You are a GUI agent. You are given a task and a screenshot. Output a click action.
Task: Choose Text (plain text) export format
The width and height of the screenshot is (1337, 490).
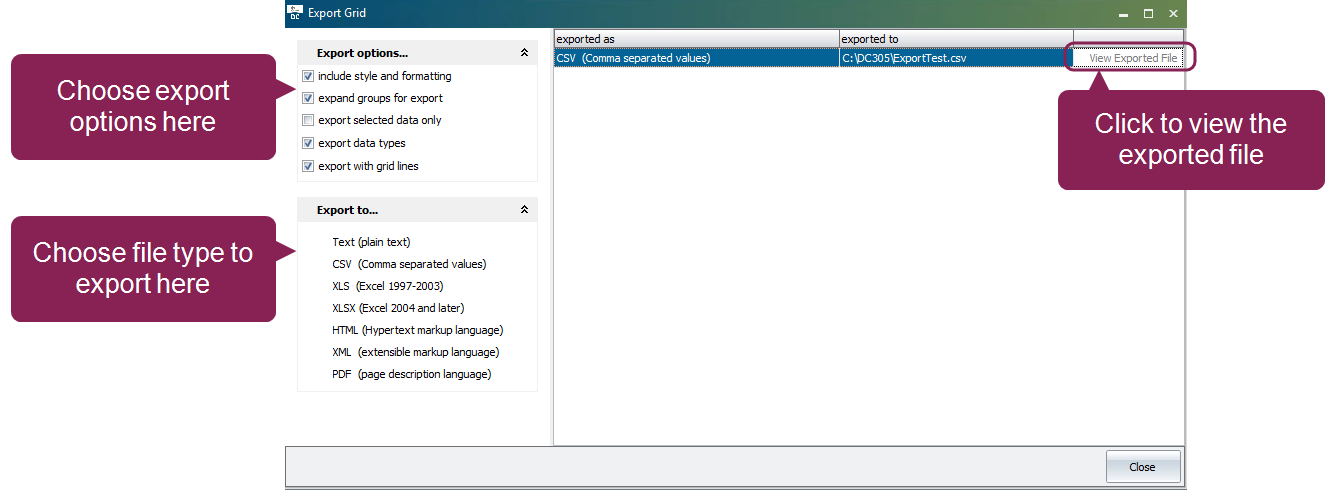pos(371,242)
